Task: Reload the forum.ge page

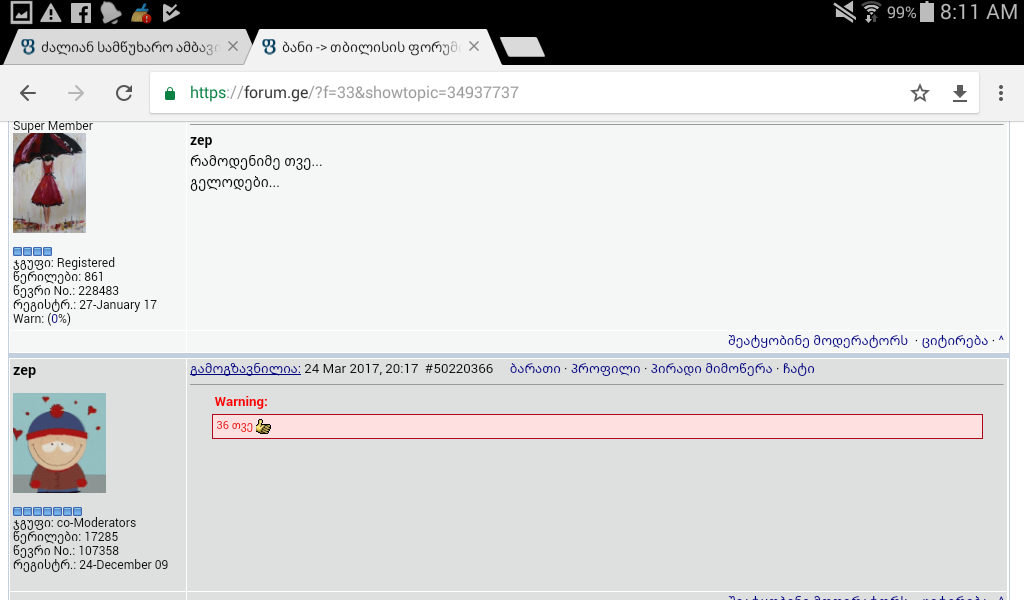Action: click(124, 93)
